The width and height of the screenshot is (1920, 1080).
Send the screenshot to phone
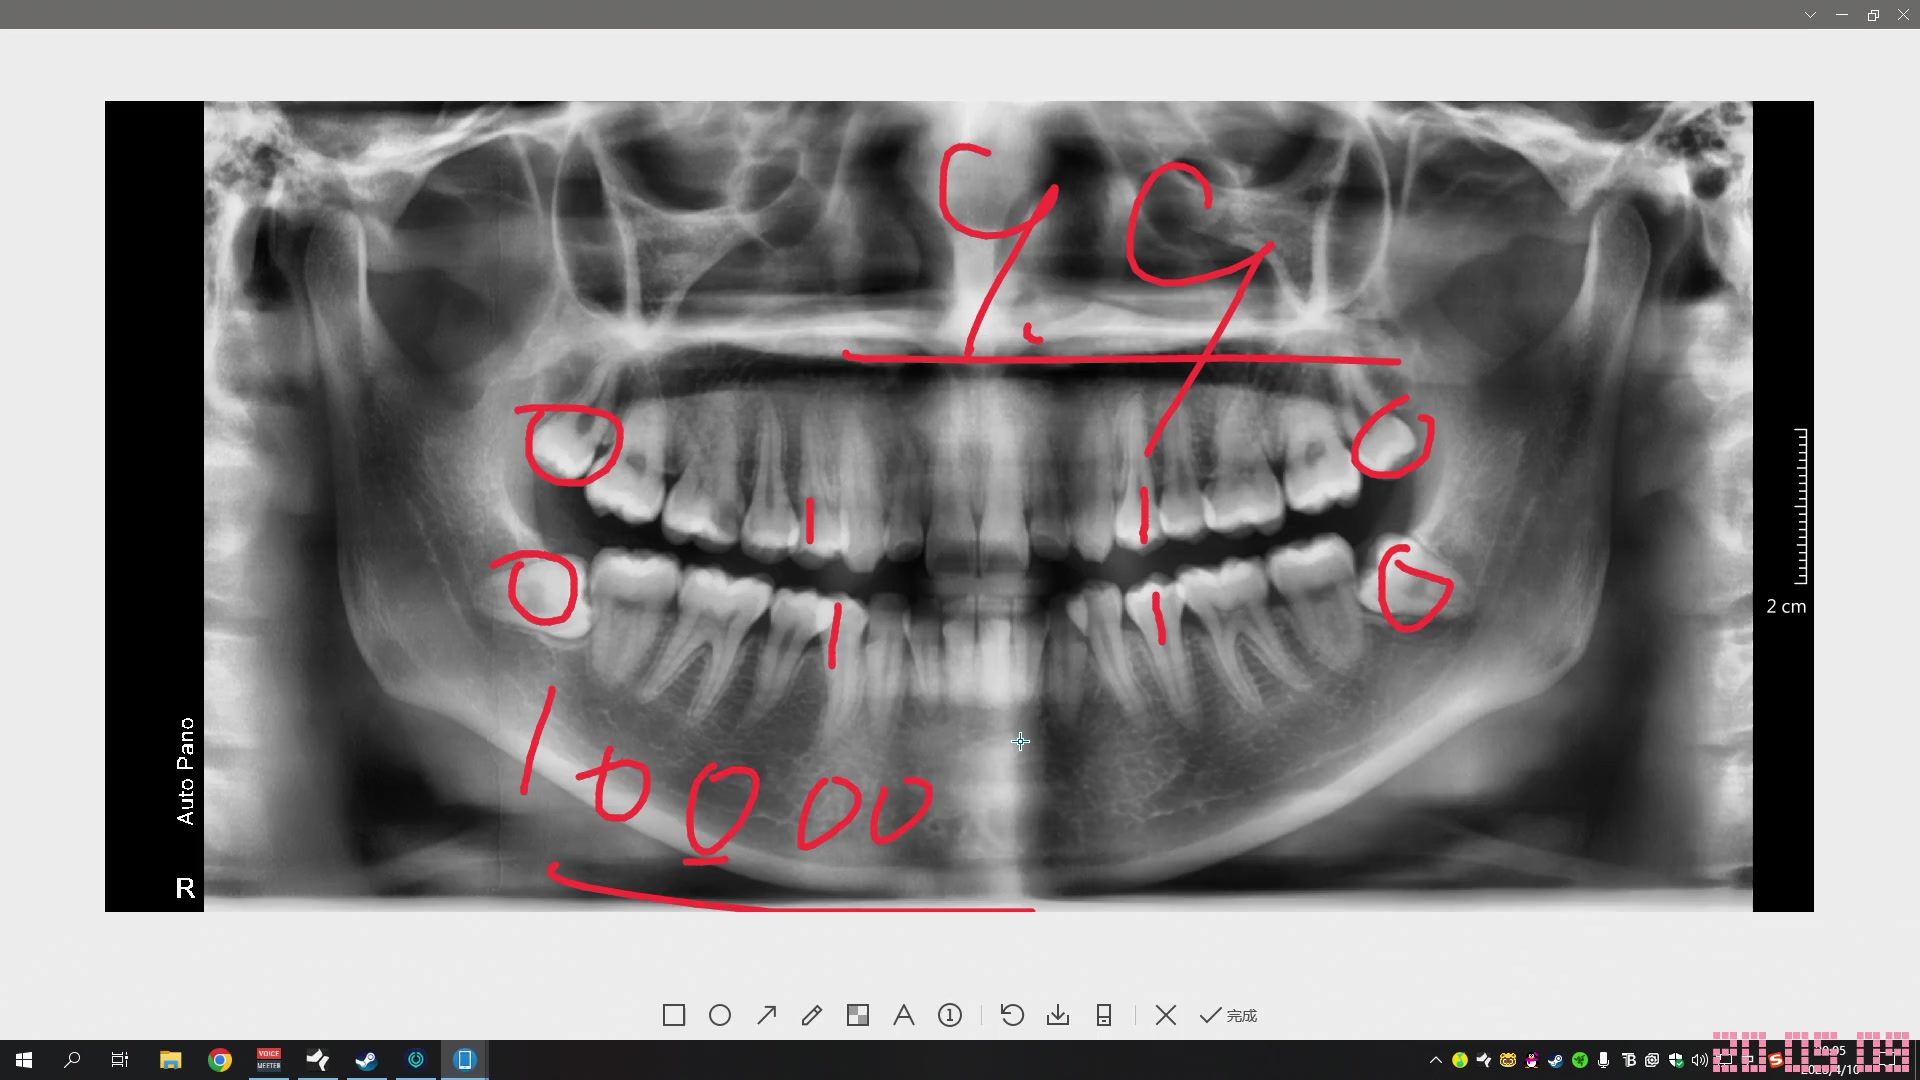pos(1104,1015)
